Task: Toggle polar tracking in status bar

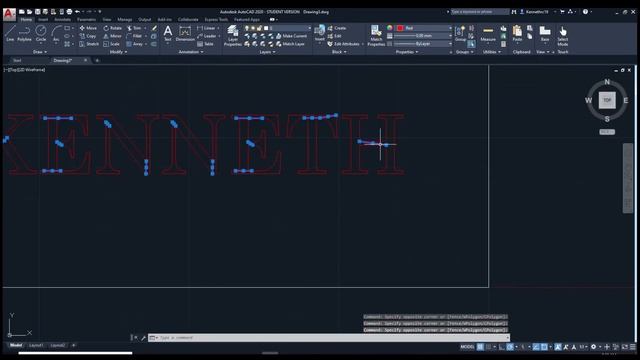Action: [x=510, y=347]
